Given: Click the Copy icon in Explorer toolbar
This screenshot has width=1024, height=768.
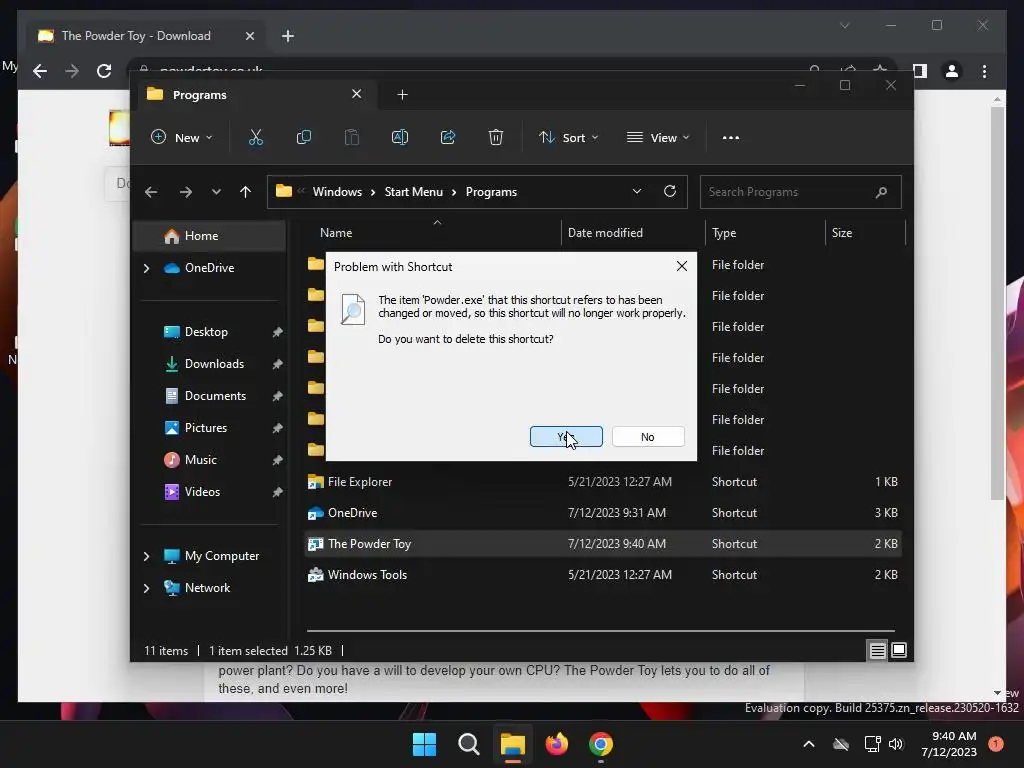Looking at the screenshot, I should point(304,138).
